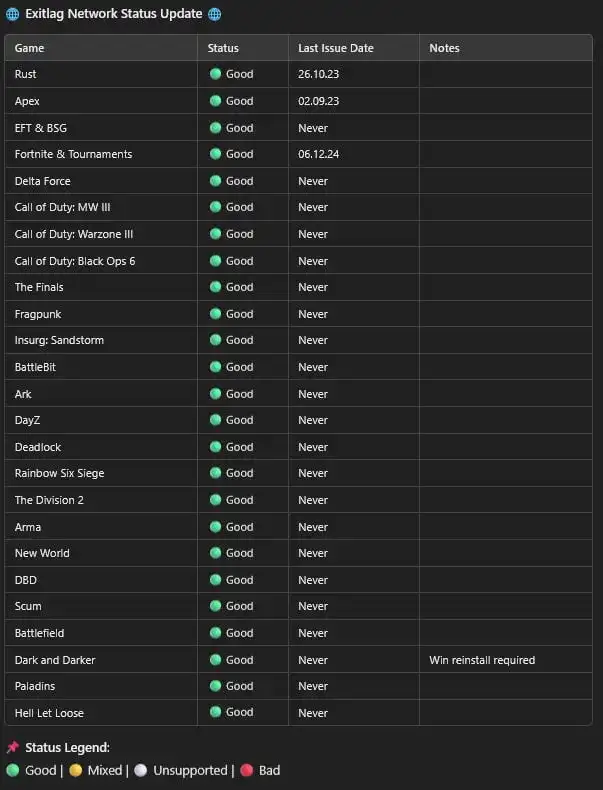Click the green status dot for Fortnite & Tournaments
The image size is (603, 790).
coord(215,154)
